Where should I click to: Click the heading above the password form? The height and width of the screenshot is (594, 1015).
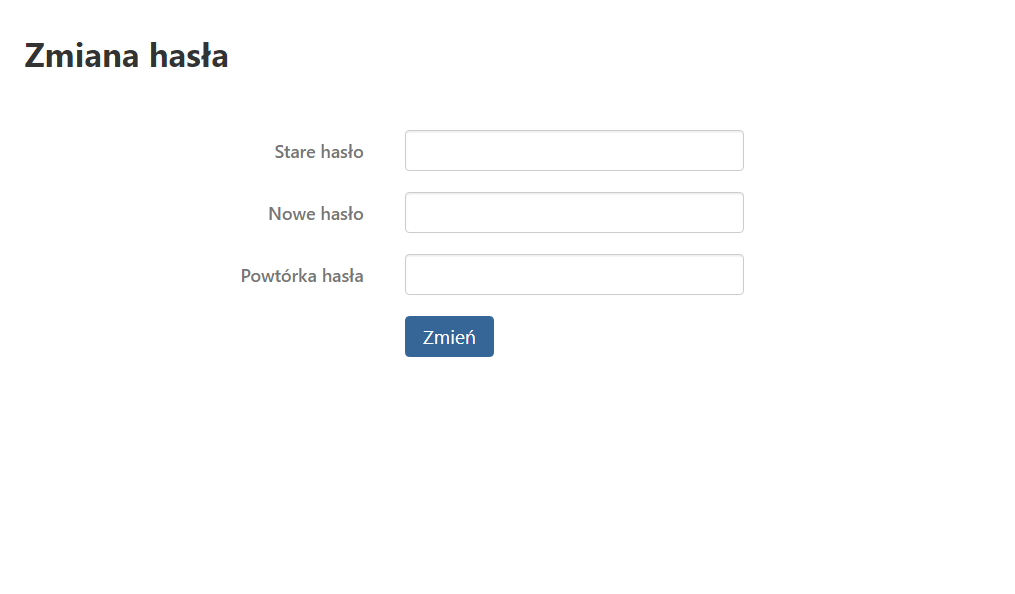click(126, 56)
